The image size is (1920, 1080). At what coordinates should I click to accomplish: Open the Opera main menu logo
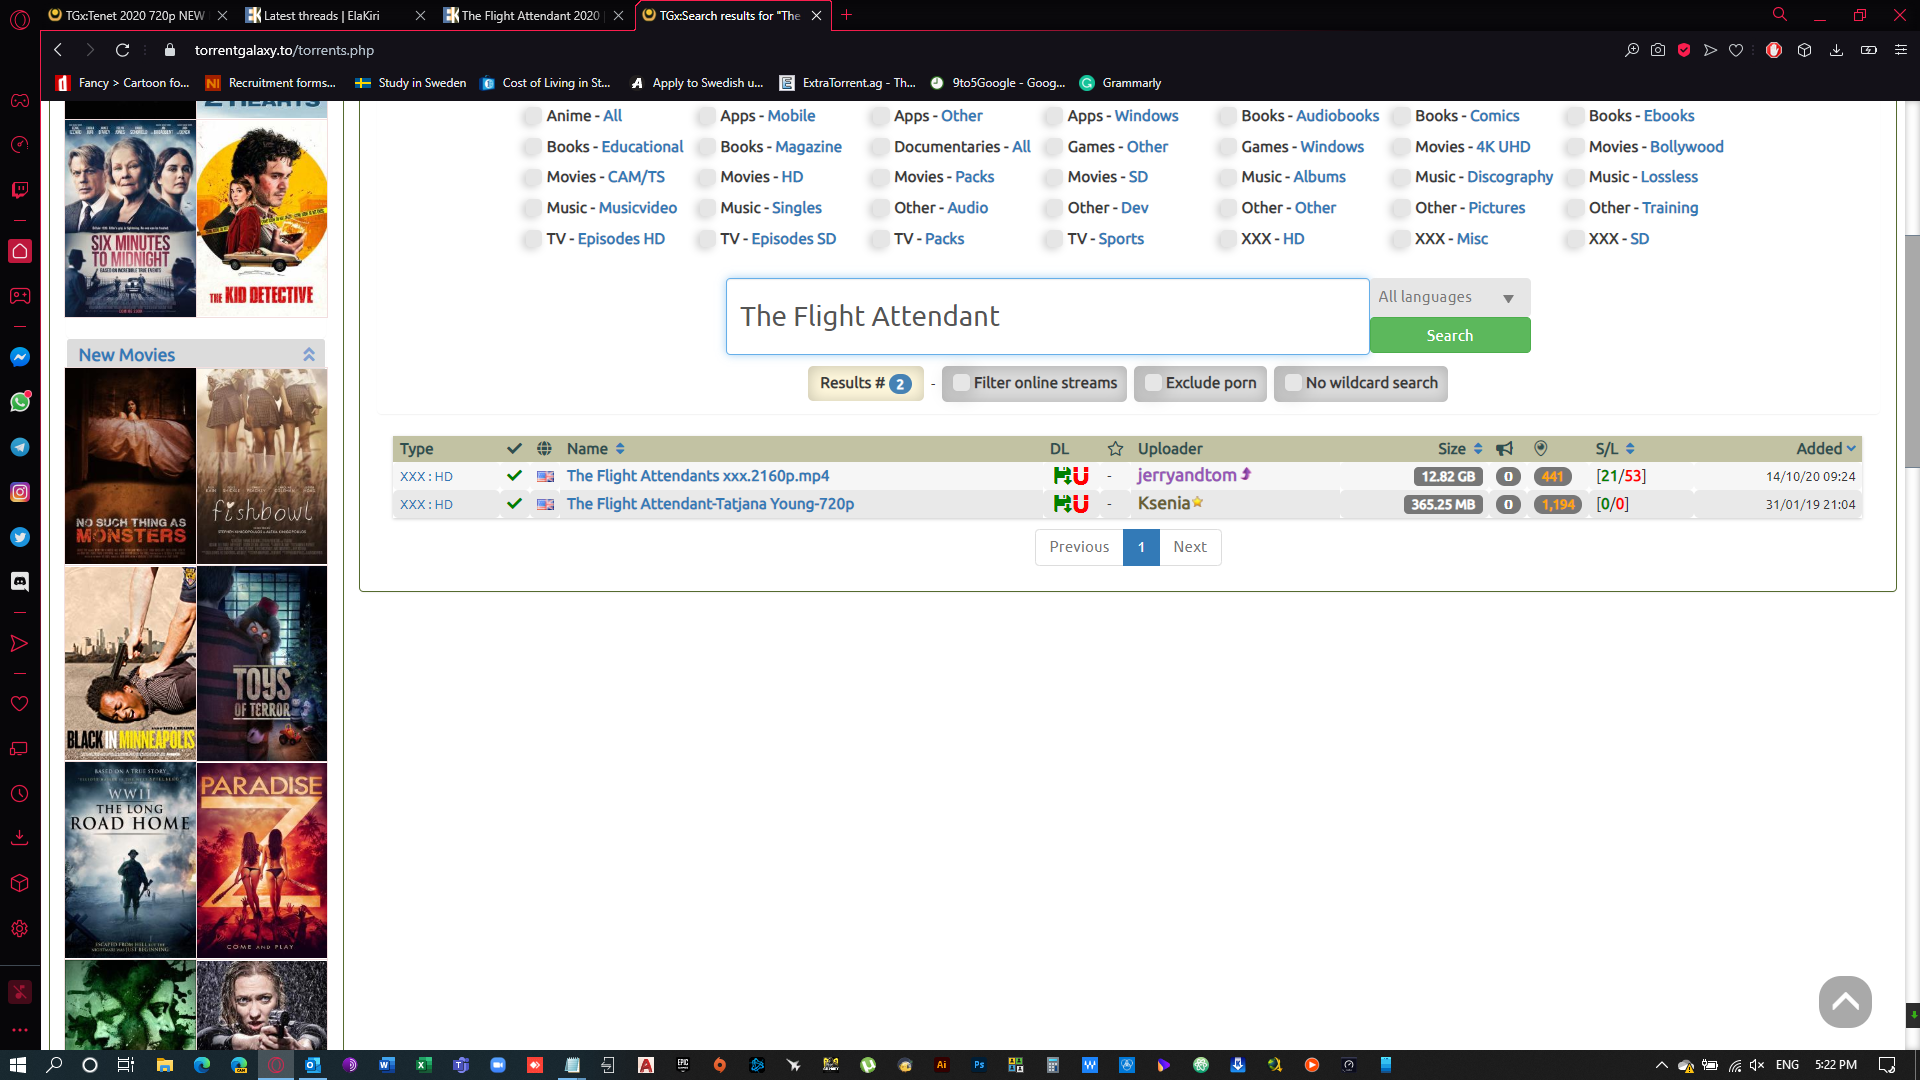[20, 20]
